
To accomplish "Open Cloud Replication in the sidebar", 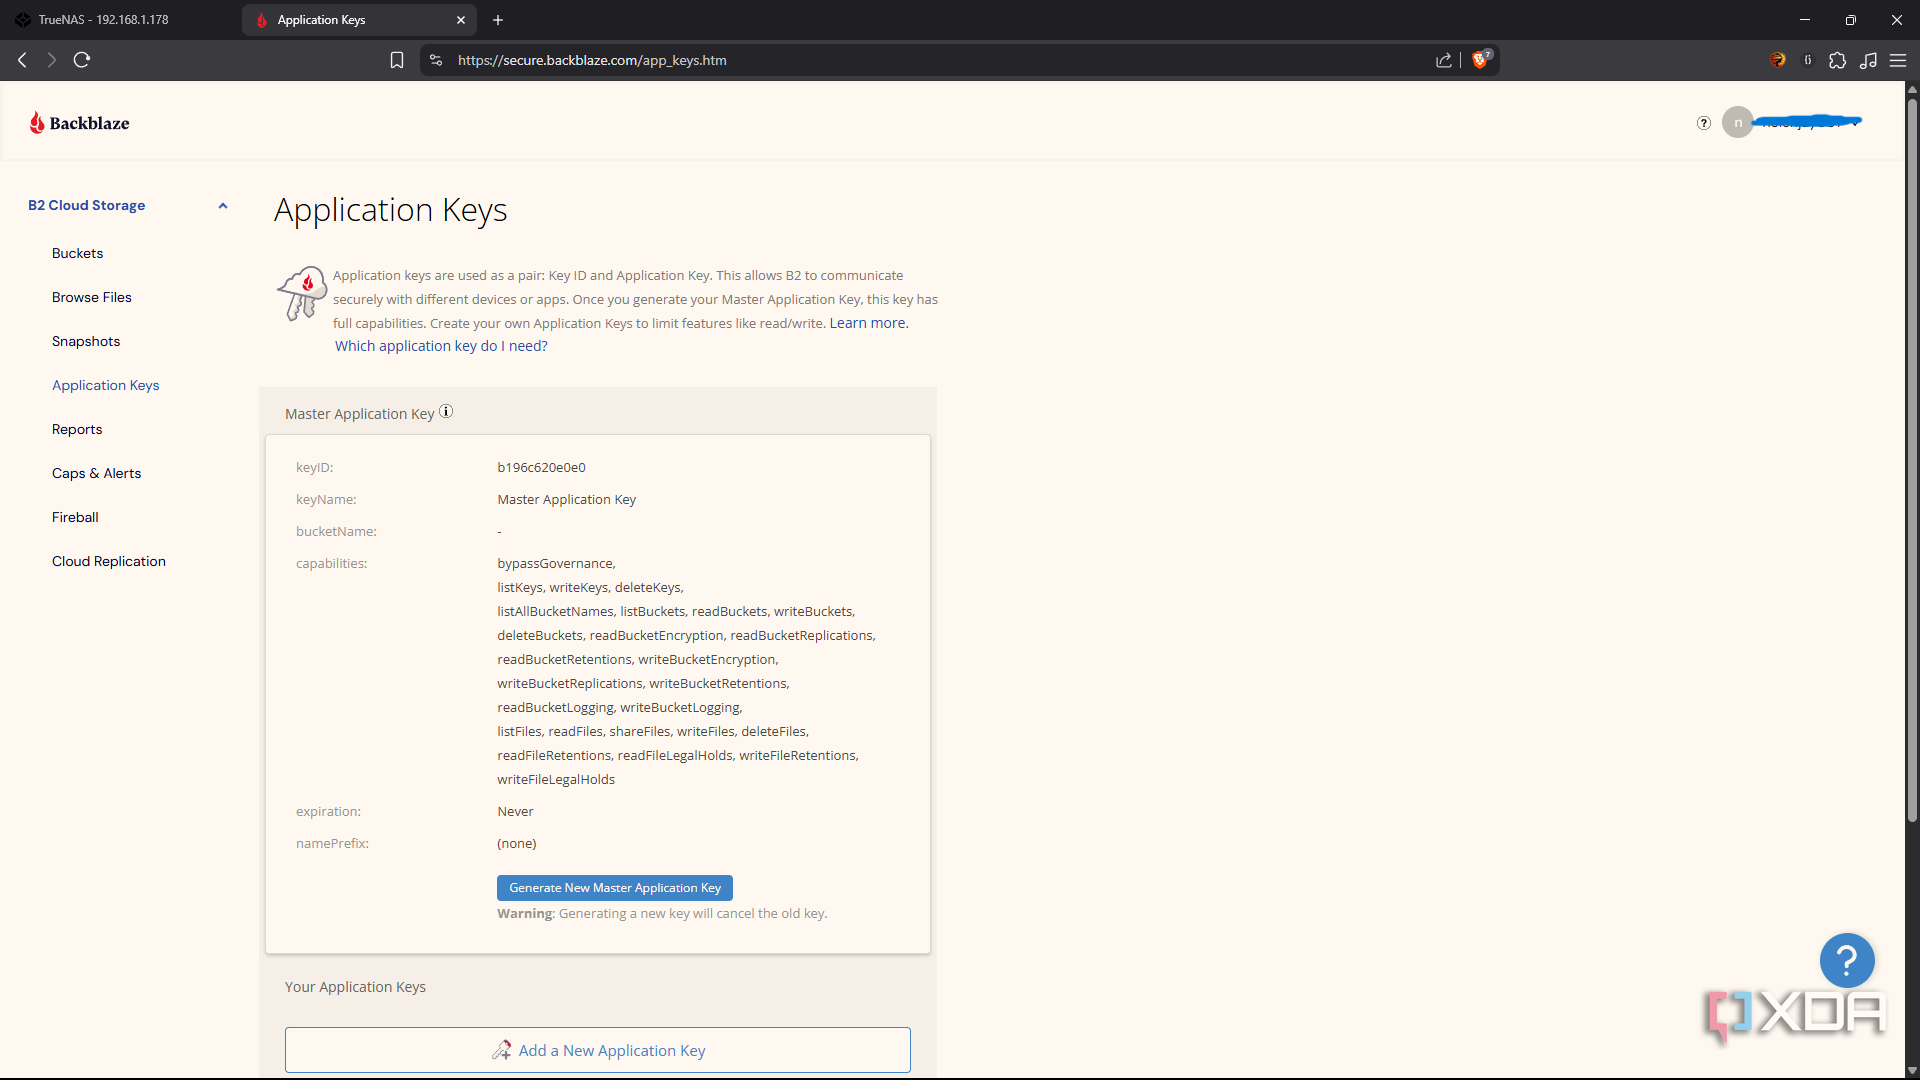I will [109, 561].
